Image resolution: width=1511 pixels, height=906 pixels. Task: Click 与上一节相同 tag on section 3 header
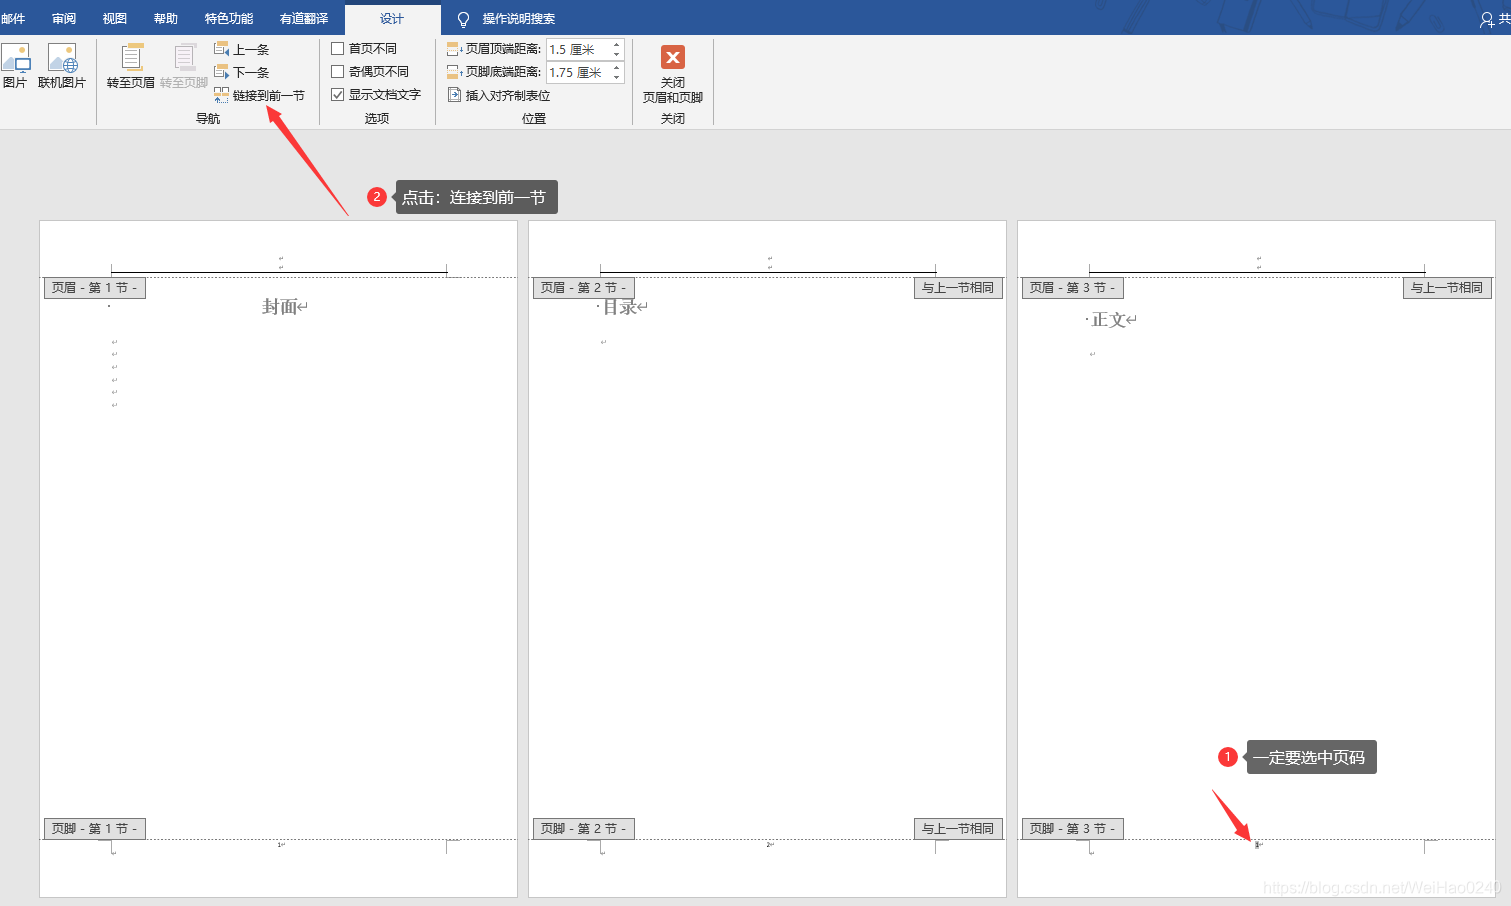pyautogui.click(x=1447, y=288)
